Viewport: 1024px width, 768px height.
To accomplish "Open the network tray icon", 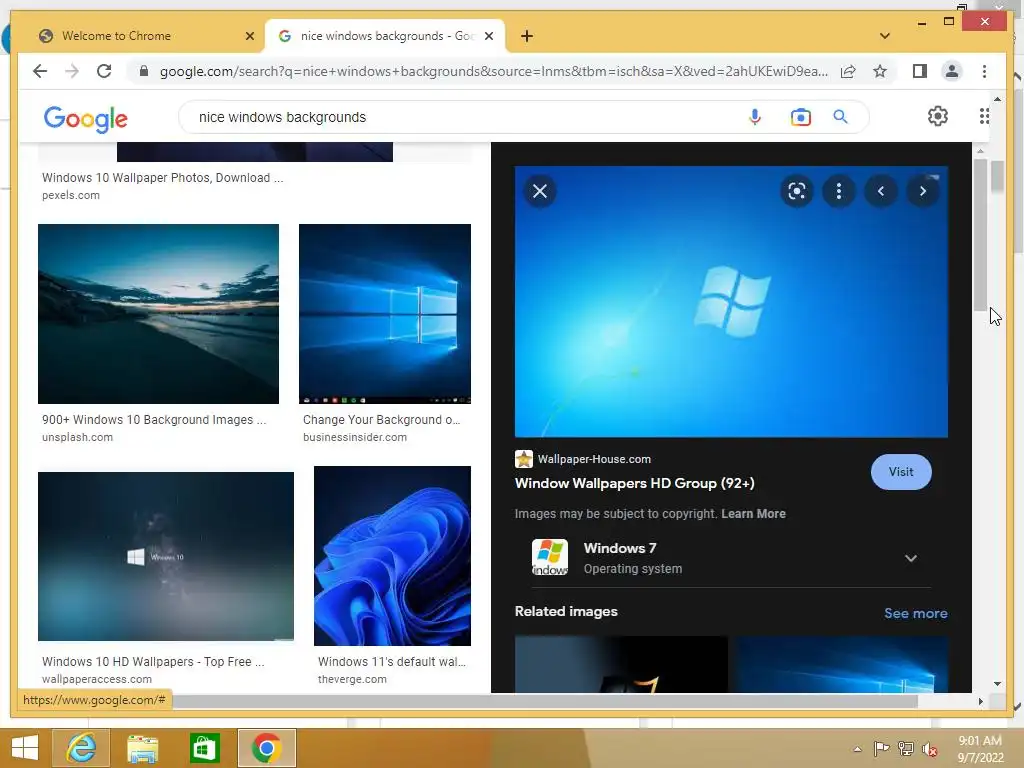I will click(905, 749).
